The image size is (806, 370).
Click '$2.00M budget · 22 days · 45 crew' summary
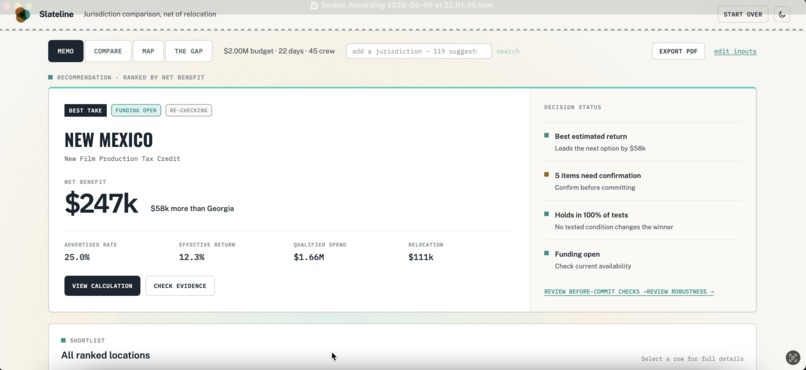(x=279, y=51)
